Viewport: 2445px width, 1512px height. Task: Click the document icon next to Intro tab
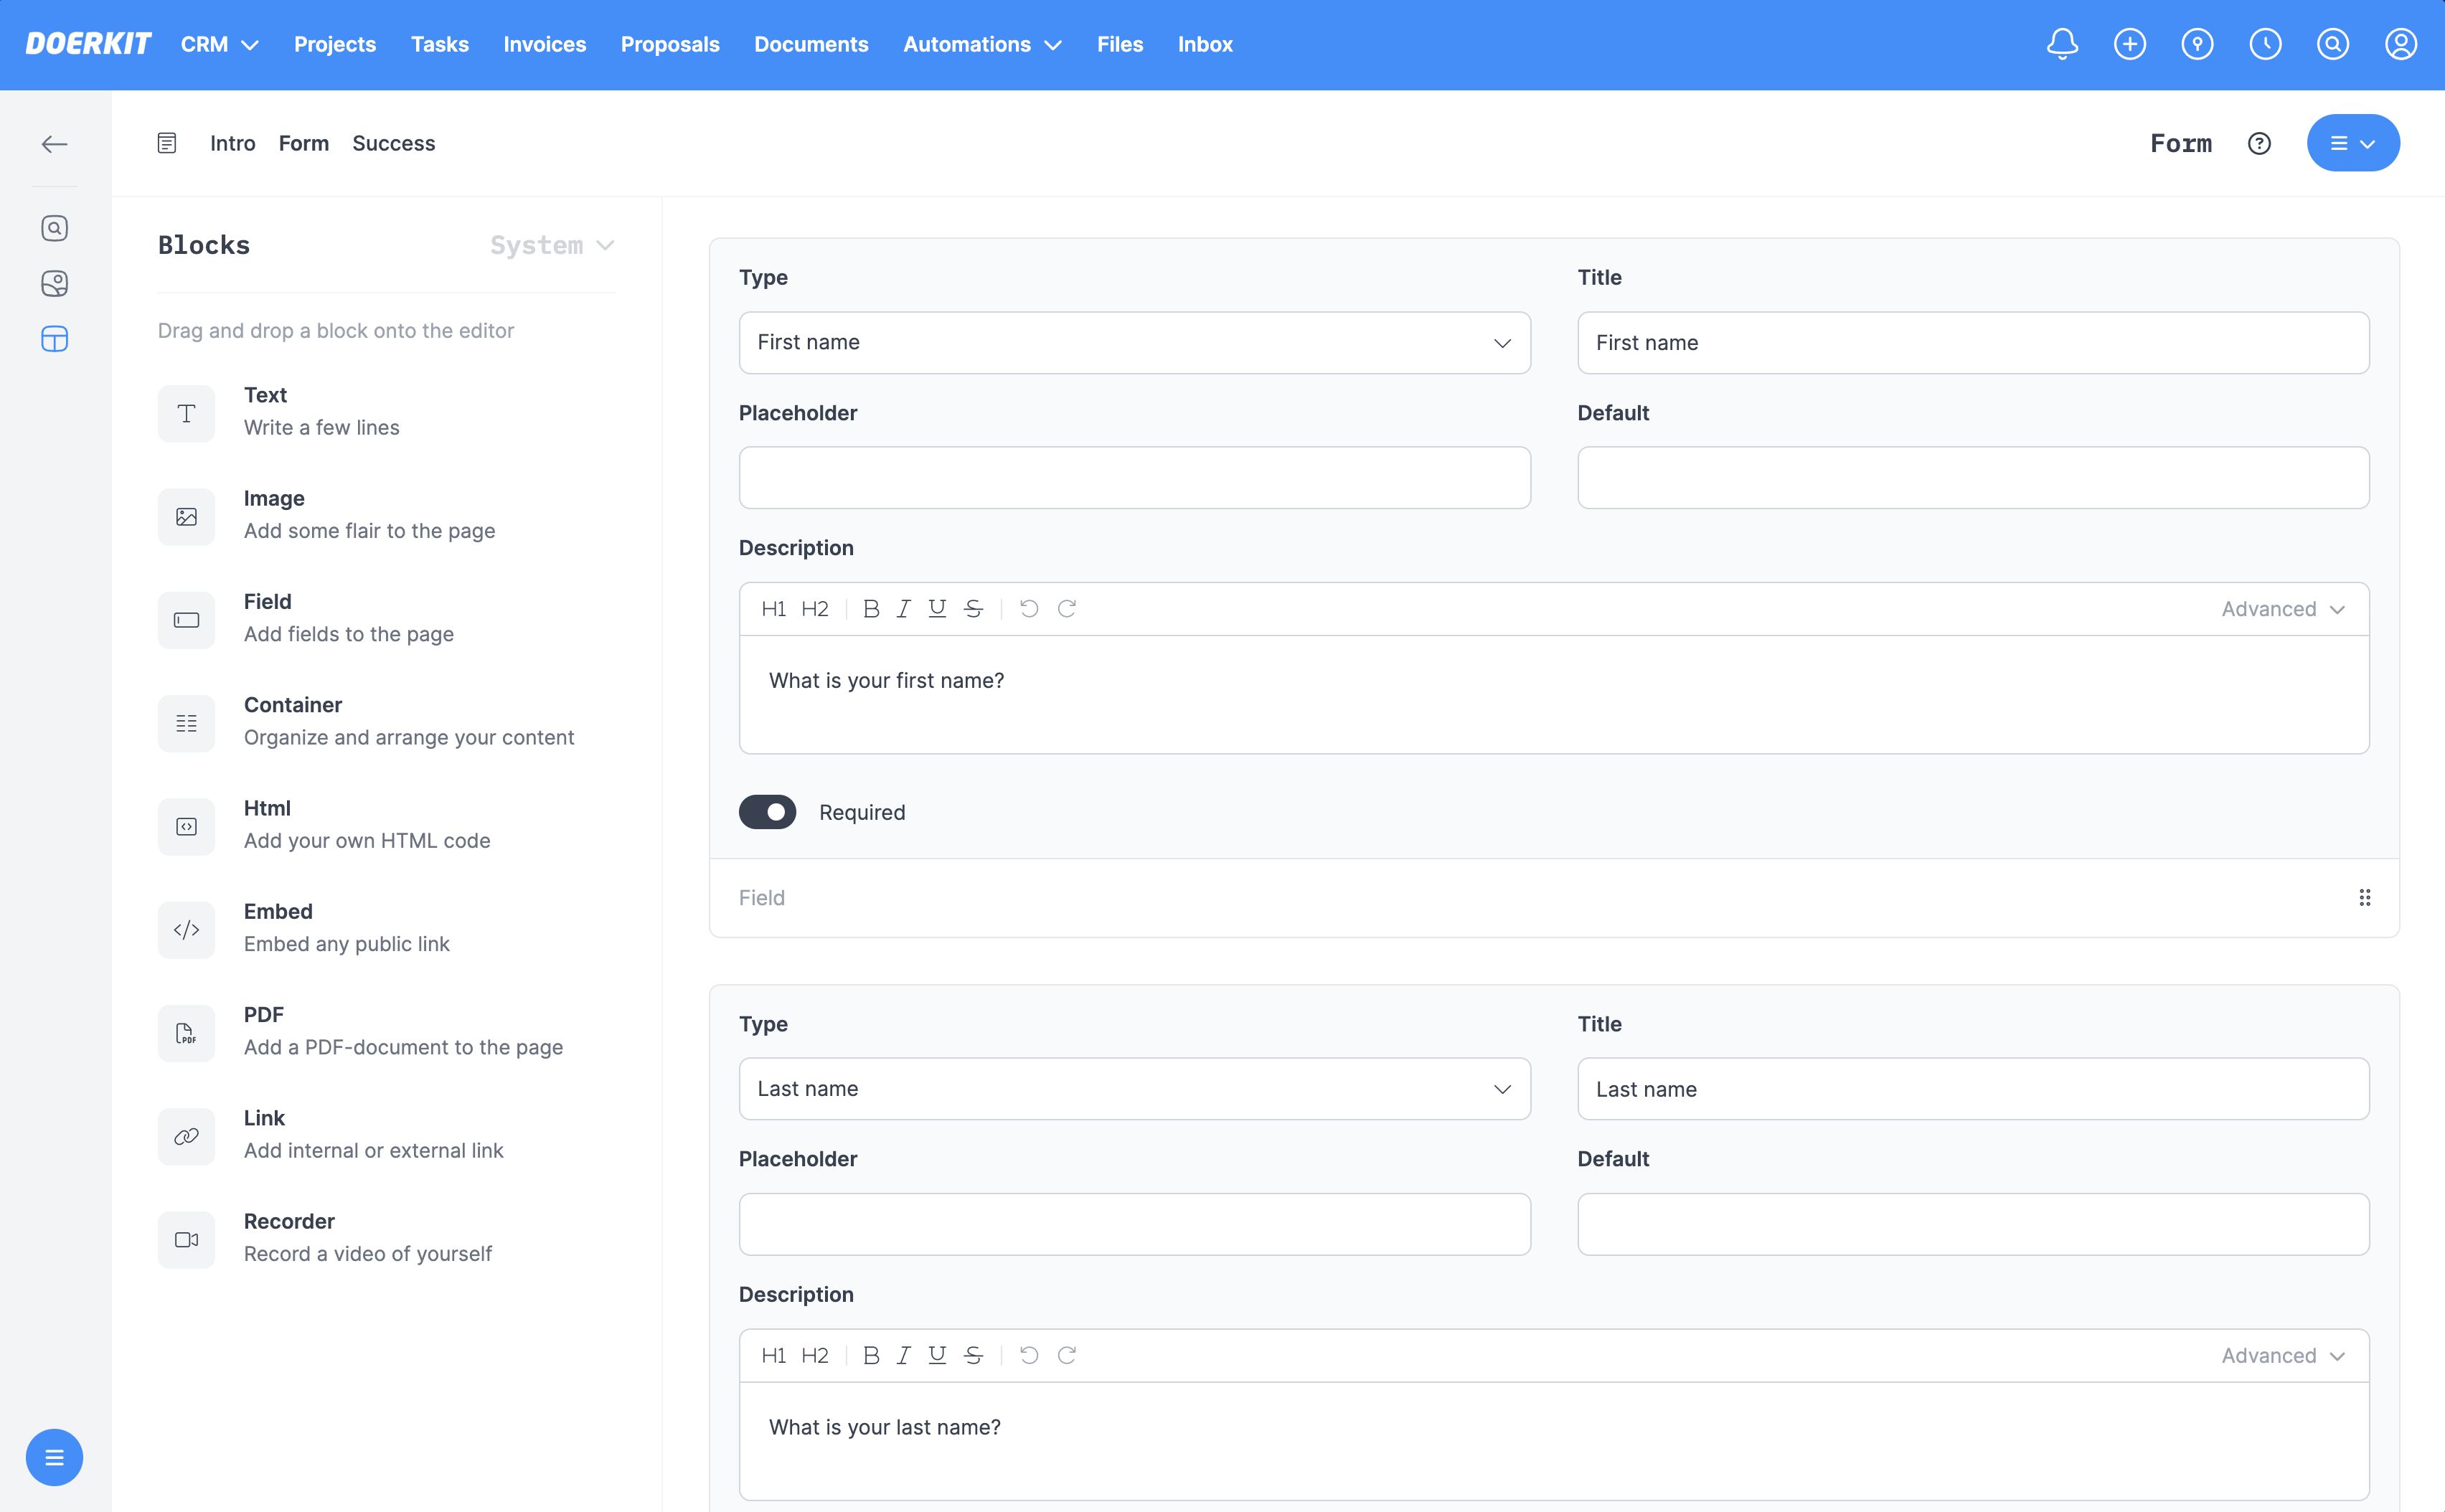tap(166, 143)
